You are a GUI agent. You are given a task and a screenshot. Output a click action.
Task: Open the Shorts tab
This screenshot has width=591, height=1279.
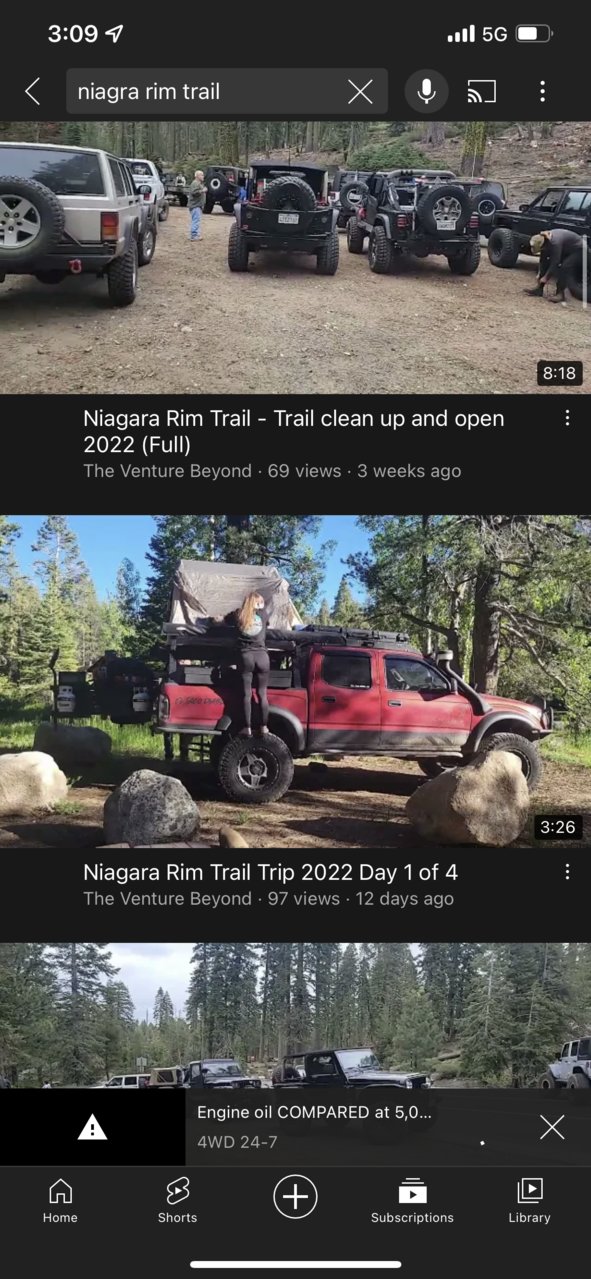pyautogui.click(x=177, y=1200)
